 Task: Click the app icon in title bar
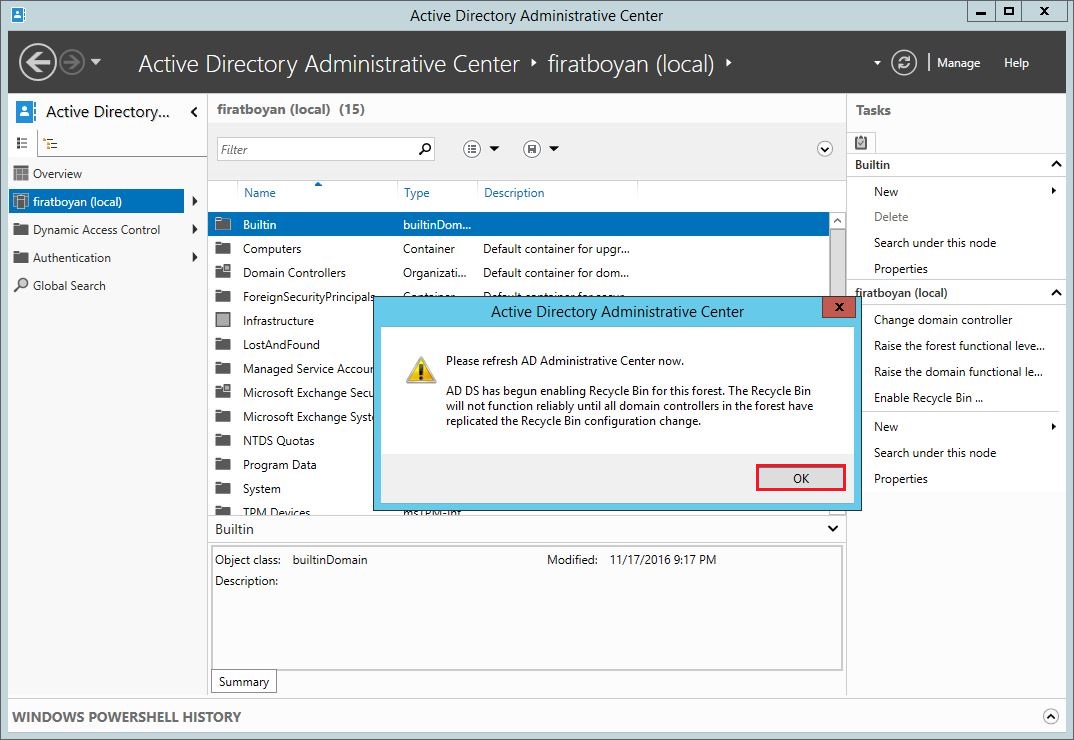pos(18,14)
